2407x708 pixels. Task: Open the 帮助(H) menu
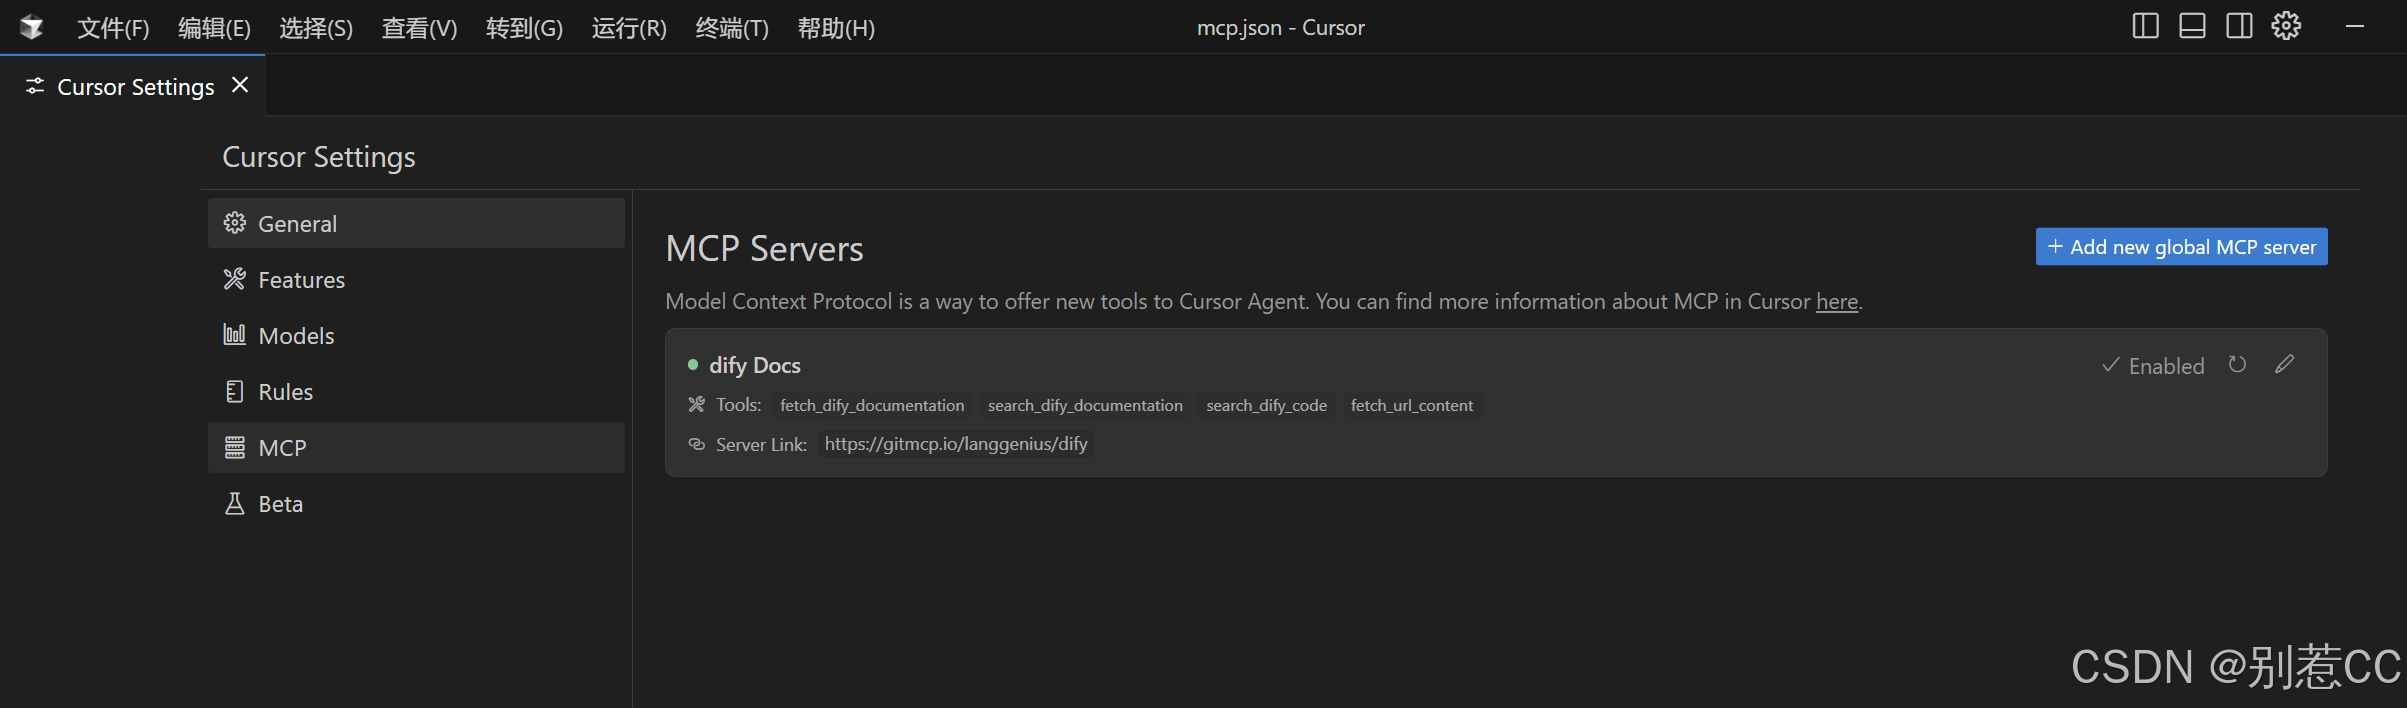(x=836, y=28)
